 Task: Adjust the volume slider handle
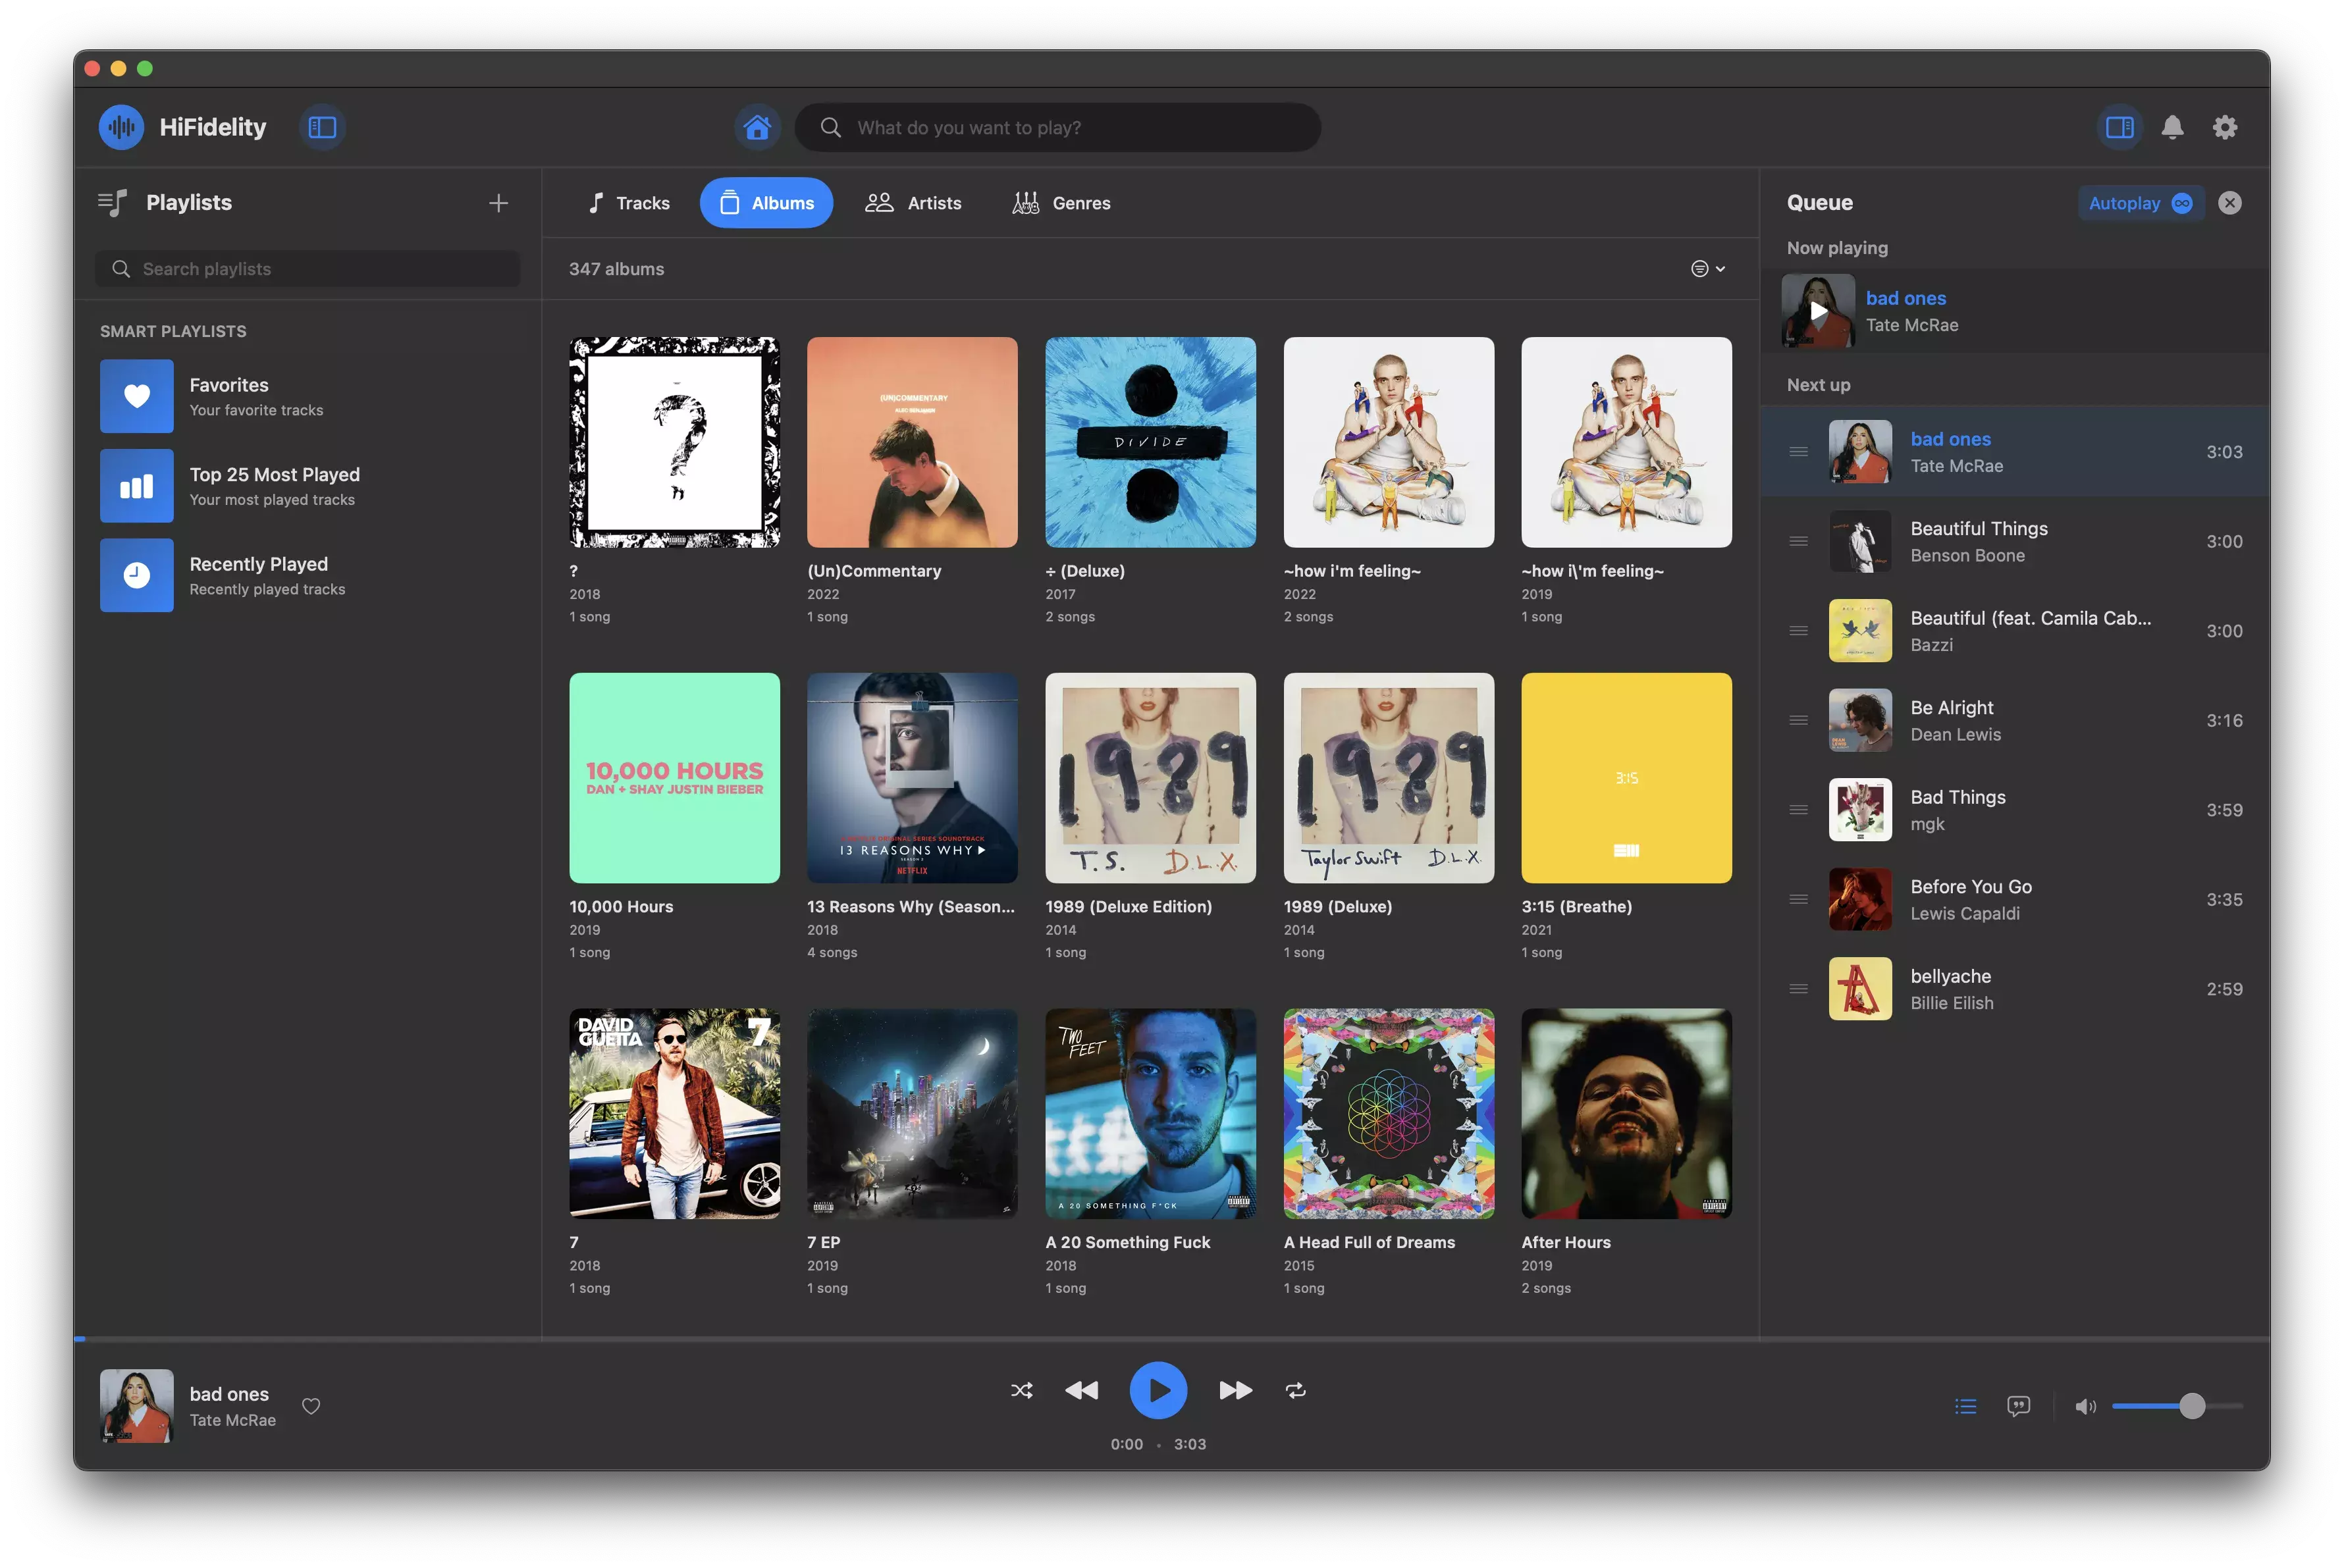pos(2191,1406)
